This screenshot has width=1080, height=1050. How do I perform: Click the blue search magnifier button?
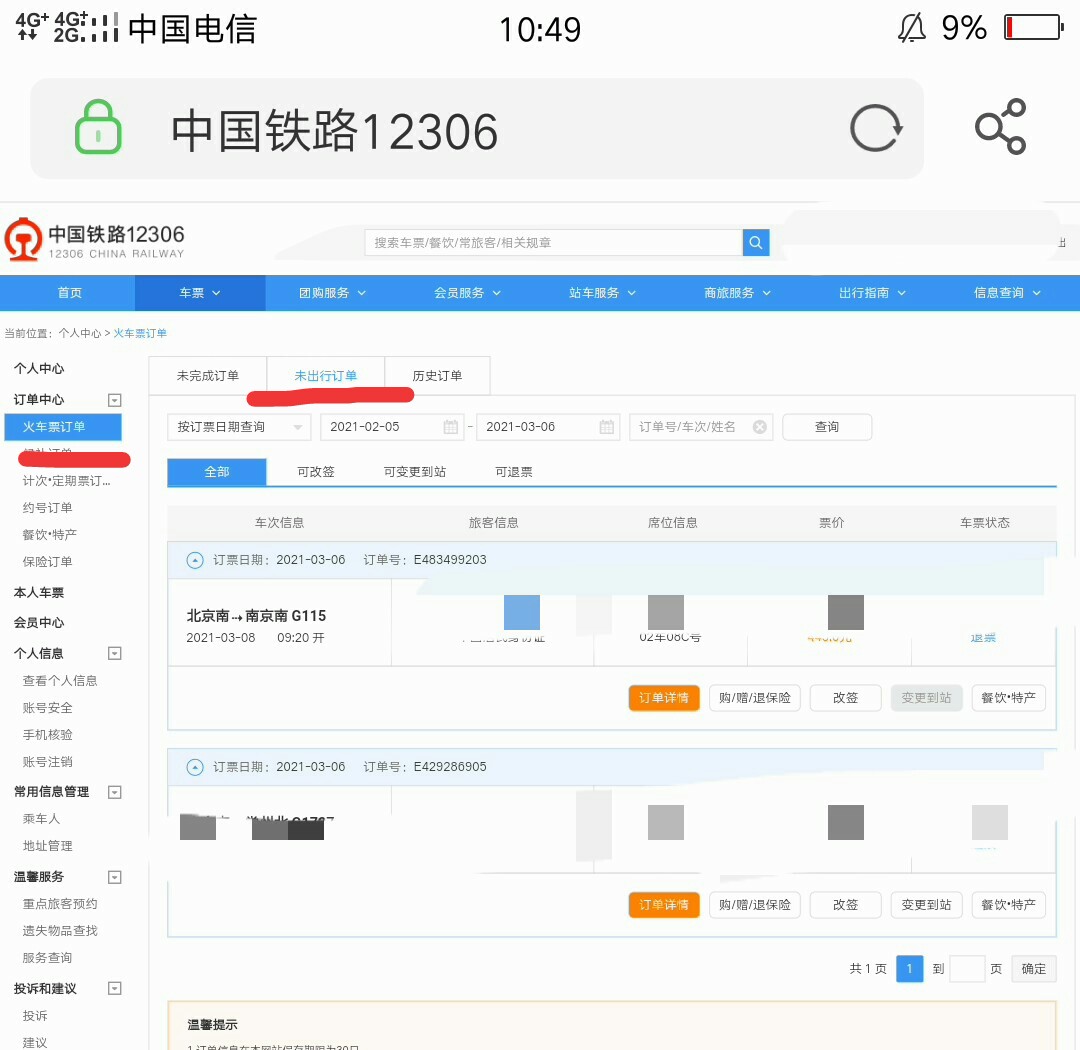pos(756,243)
